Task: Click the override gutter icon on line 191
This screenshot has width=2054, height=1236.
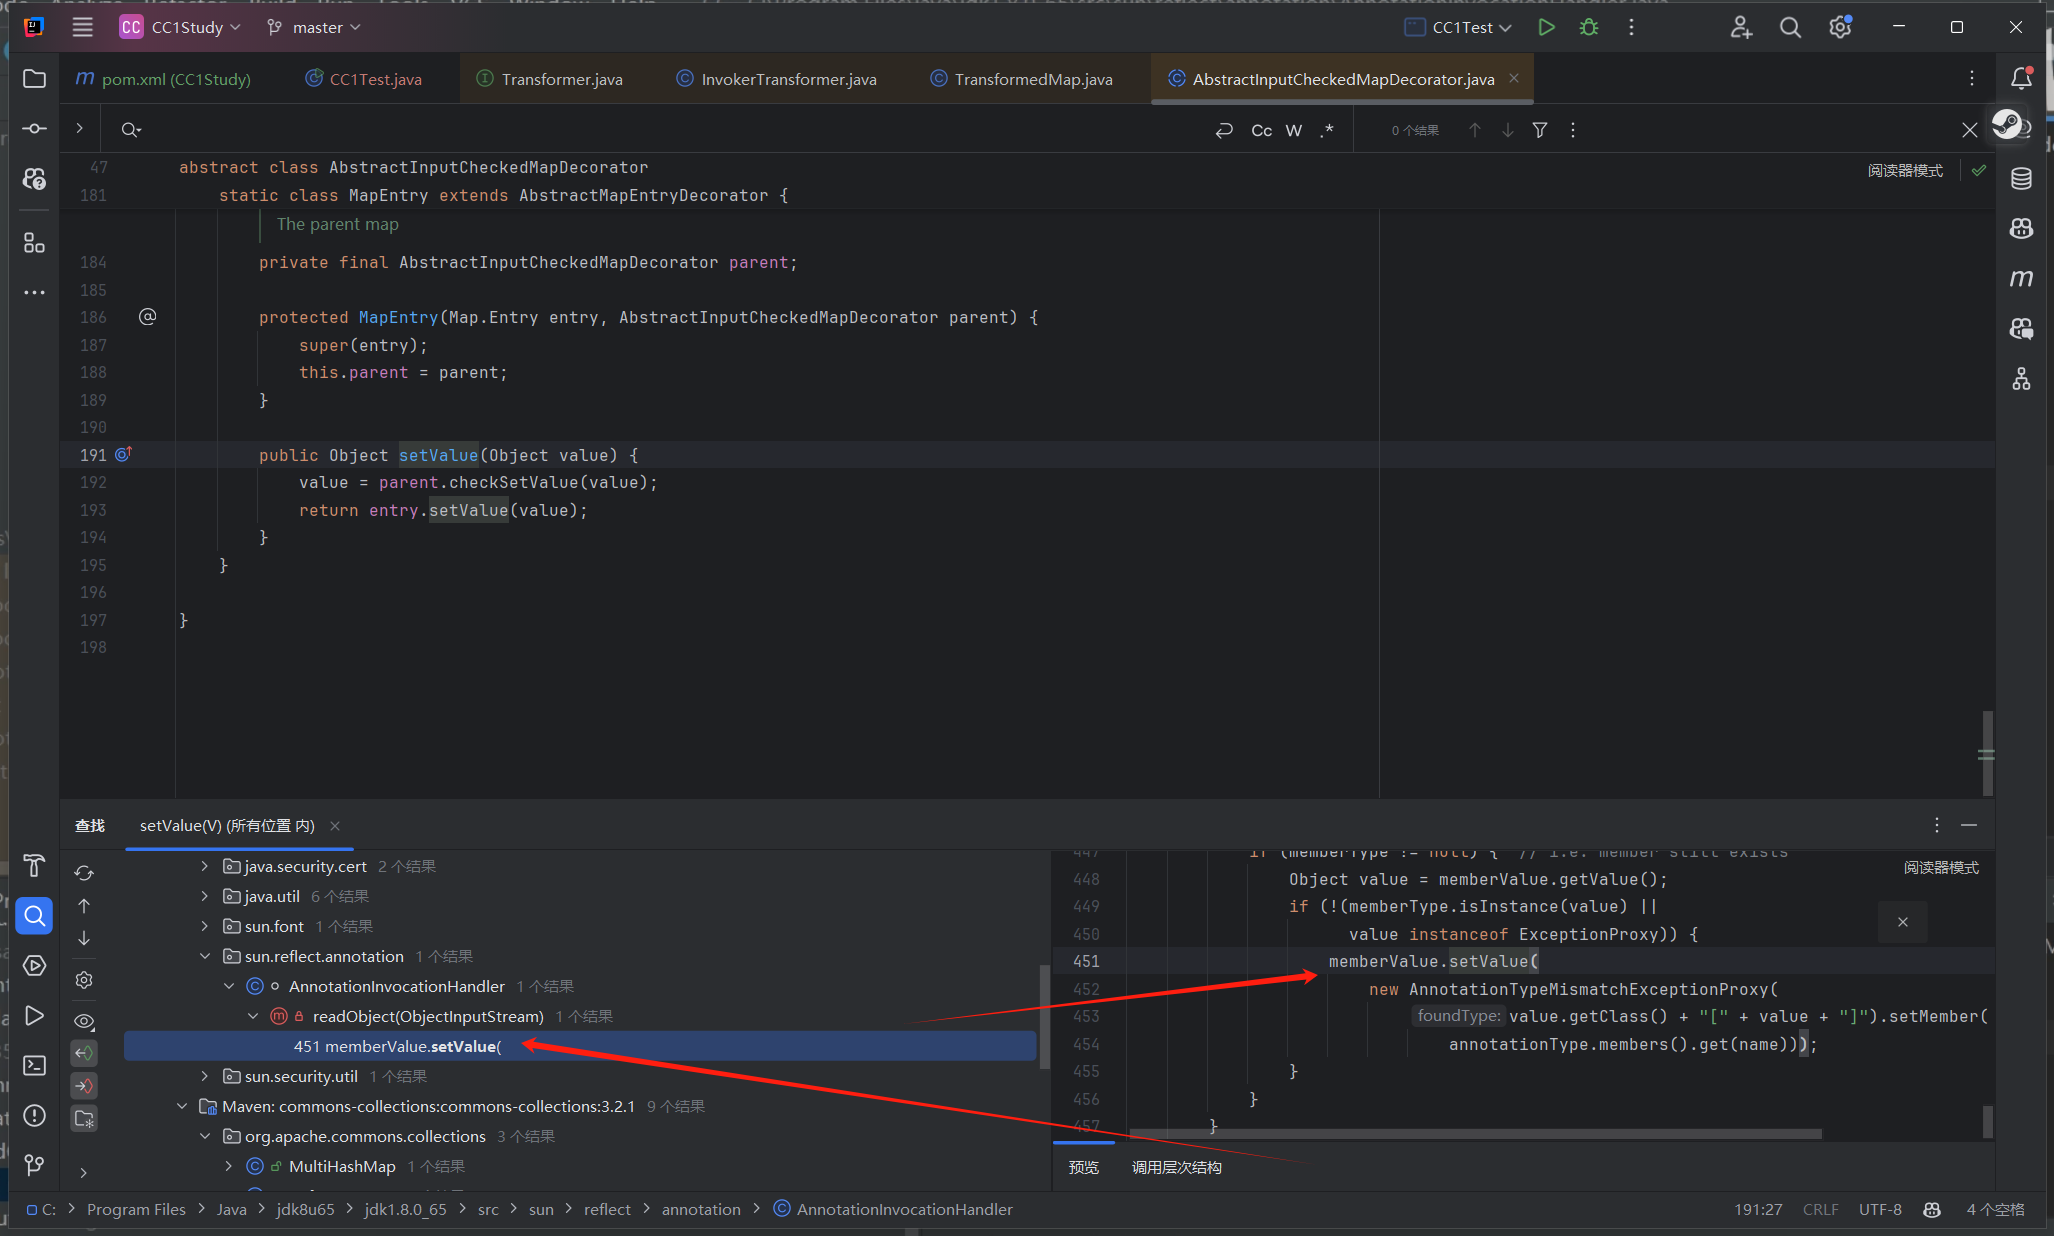Action: [x=123, y=454]
